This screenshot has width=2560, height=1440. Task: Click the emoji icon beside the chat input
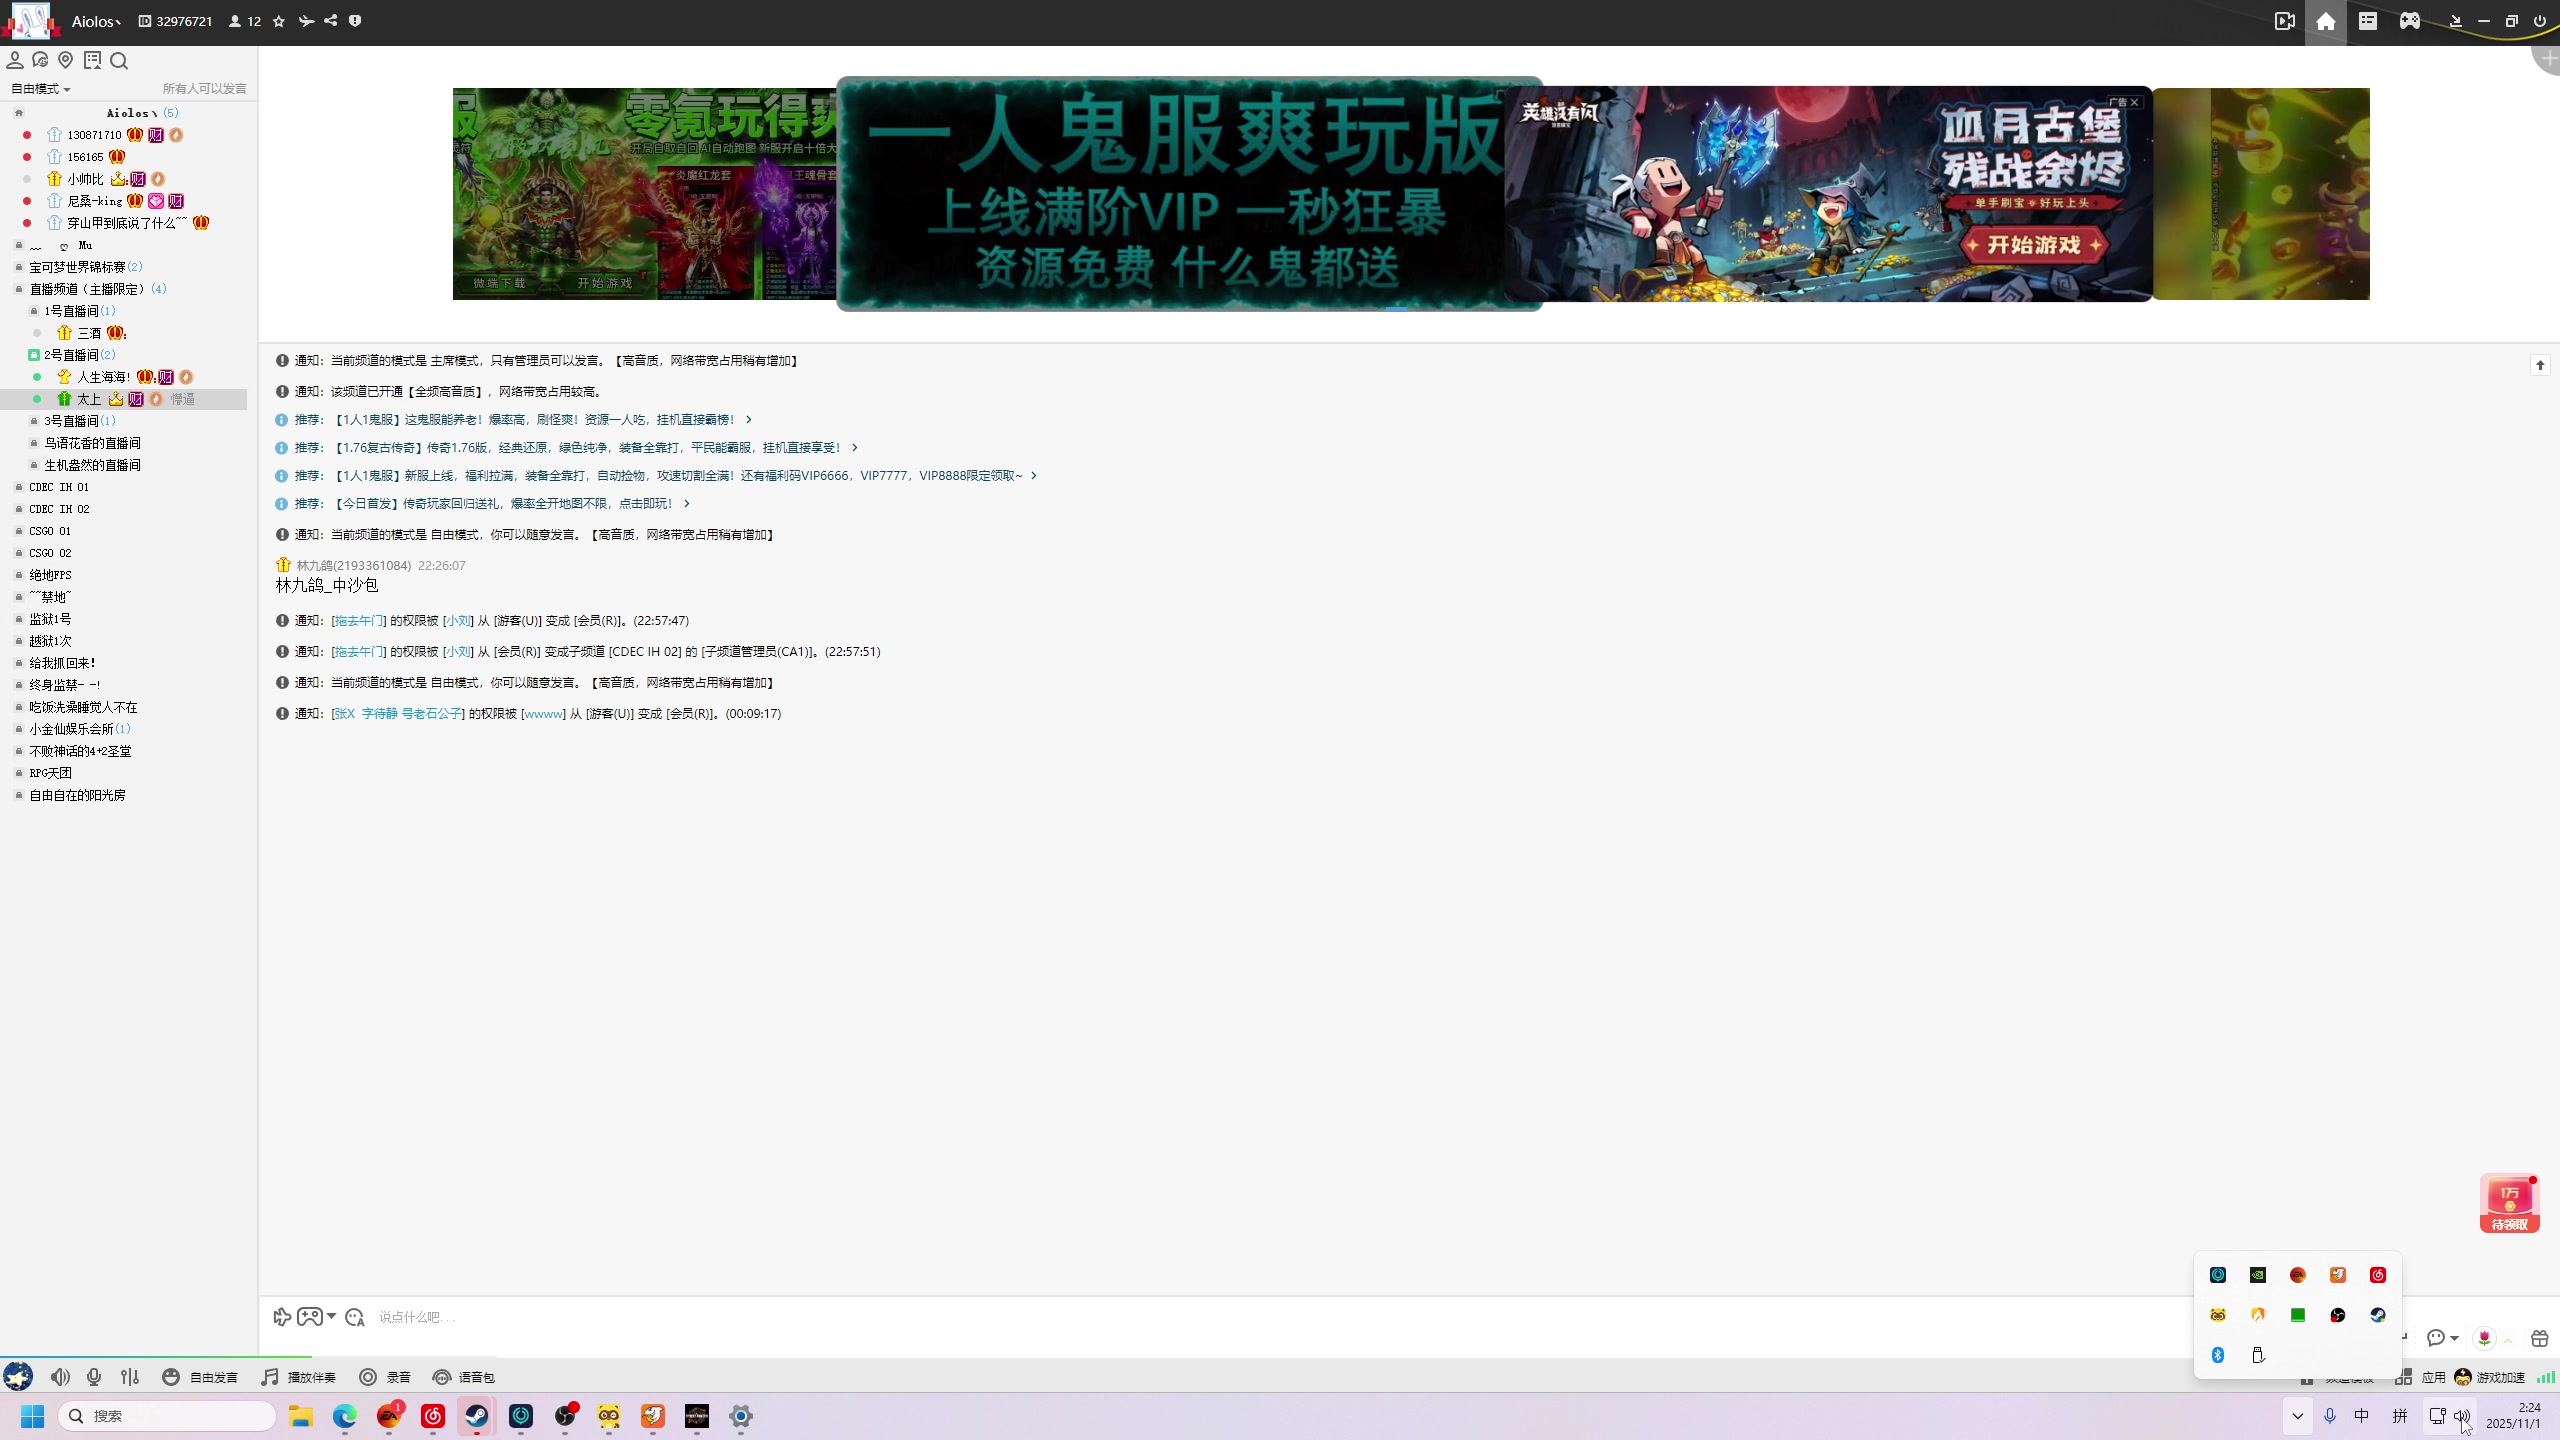click(355, 1317)
